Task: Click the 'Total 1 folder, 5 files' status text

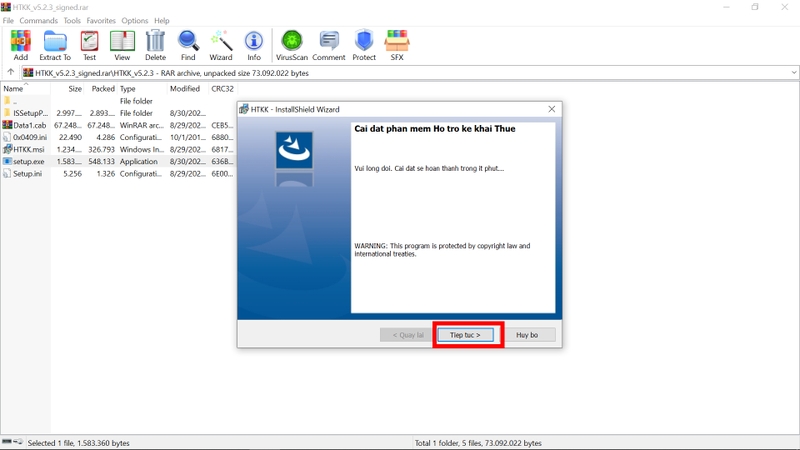Action: [478, 443]
